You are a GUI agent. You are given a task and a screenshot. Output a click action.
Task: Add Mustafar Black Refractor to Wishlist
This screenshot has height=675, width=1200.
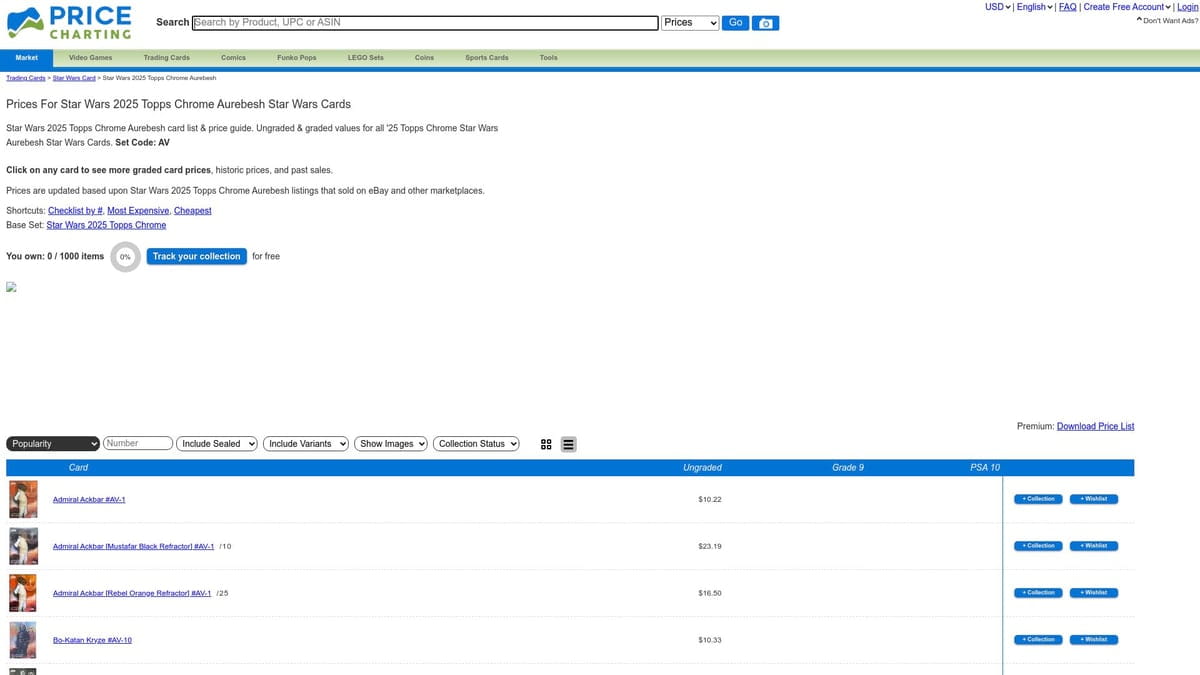pyautogui.click(x=1094, y=546)
